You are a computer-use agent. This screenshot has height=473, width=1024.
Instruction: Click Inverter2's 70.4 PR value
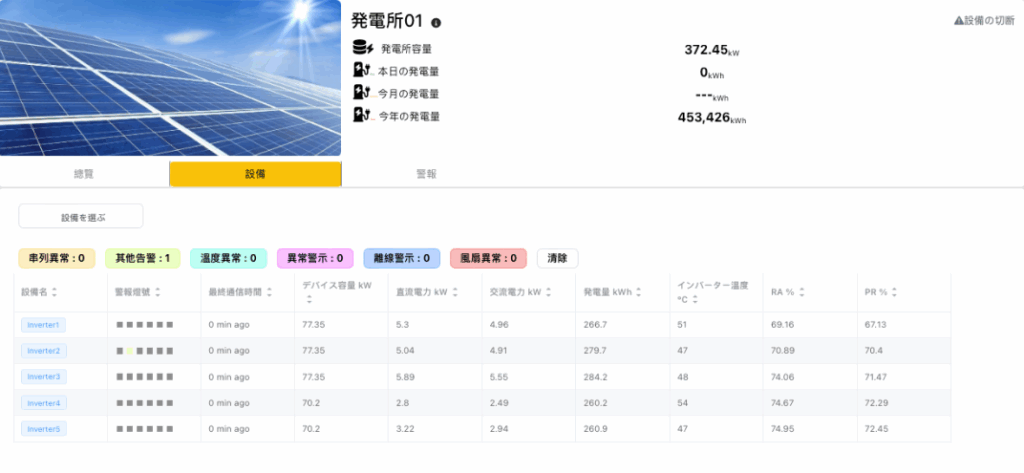tap(873, 351)
